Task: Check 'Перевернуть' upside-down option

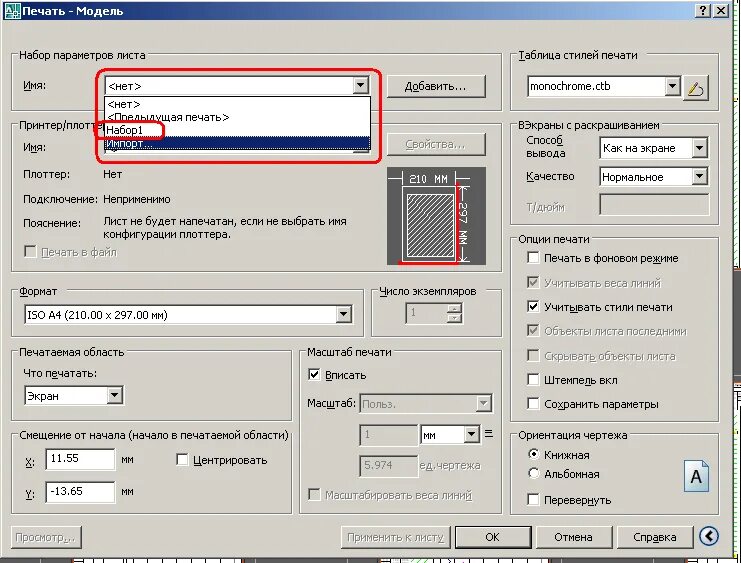Action: (x=533, y=500)
